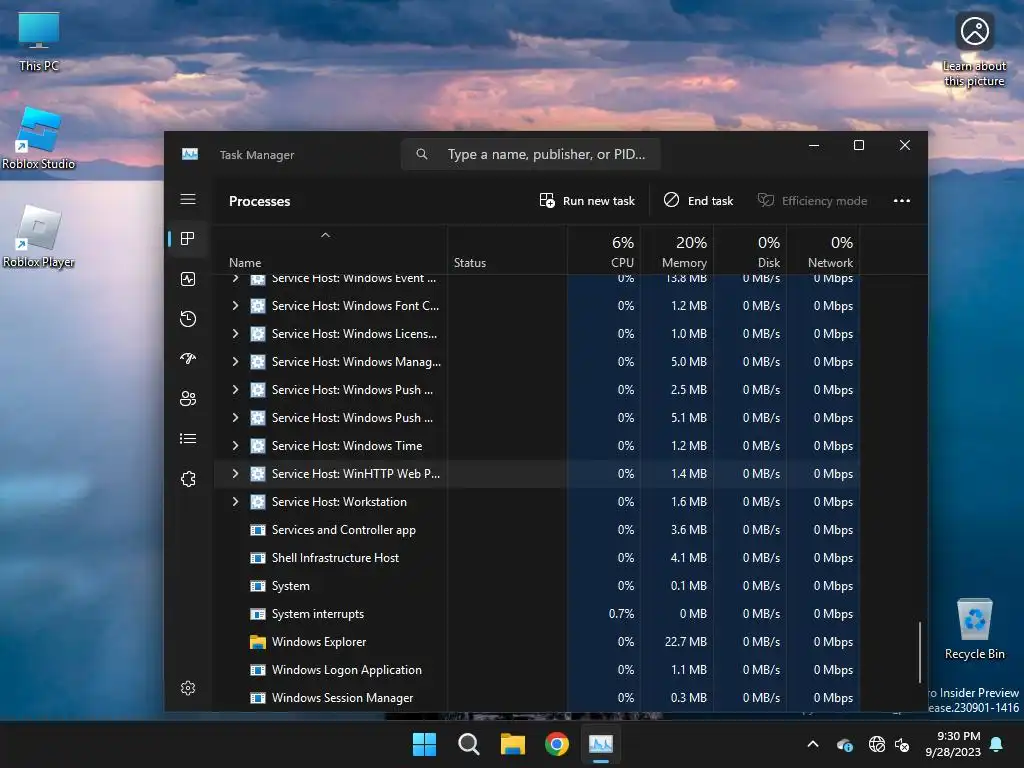Image resolution: width=1024 pixels, height=768 pixels.
Task: Sort processes by Network column
Action: [824, 250]
